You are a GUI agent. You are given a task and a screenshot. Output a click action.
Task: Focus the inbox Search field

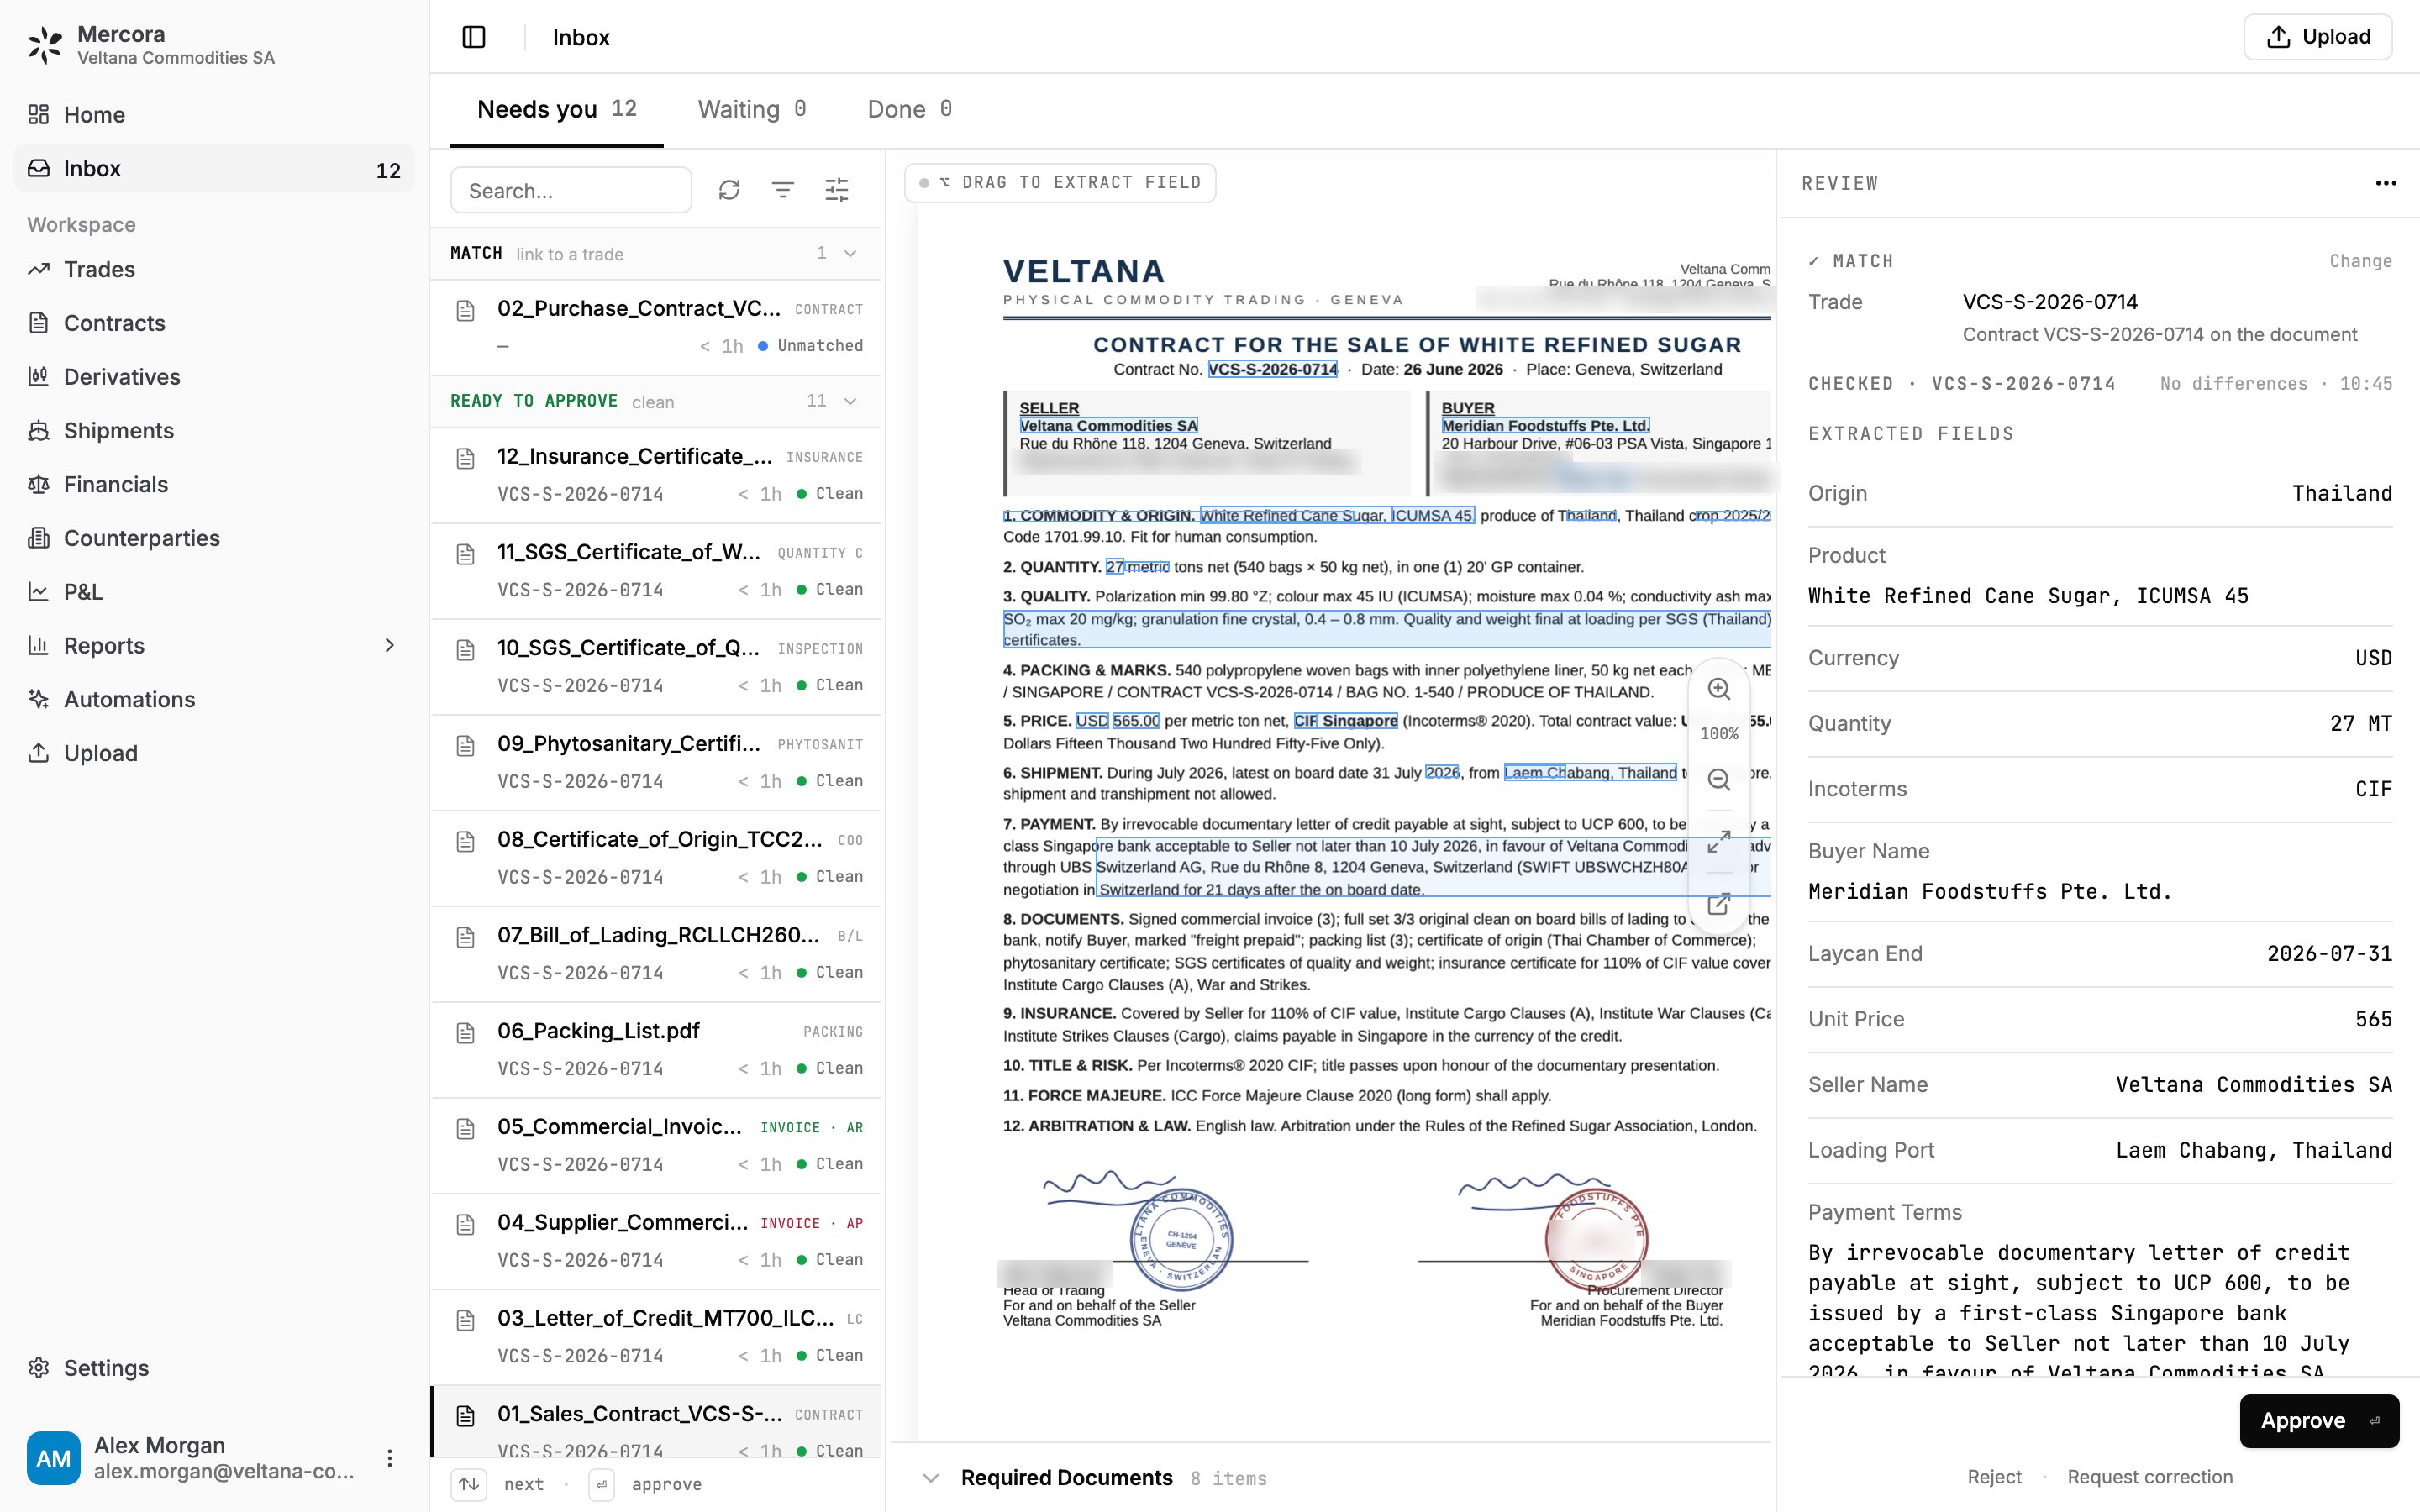click(x=571, y=190)
